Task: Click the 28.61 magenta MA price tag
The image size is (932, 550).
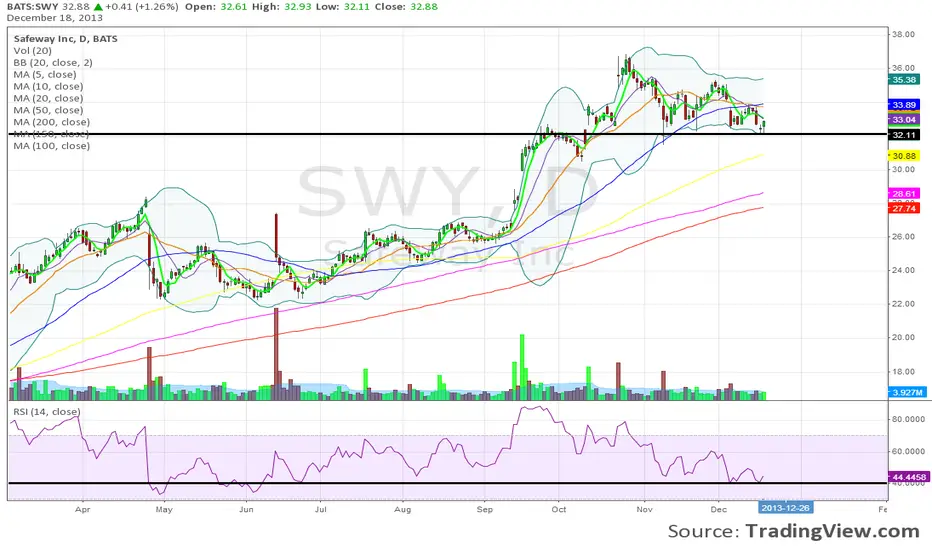Action: tap(904, 193)
